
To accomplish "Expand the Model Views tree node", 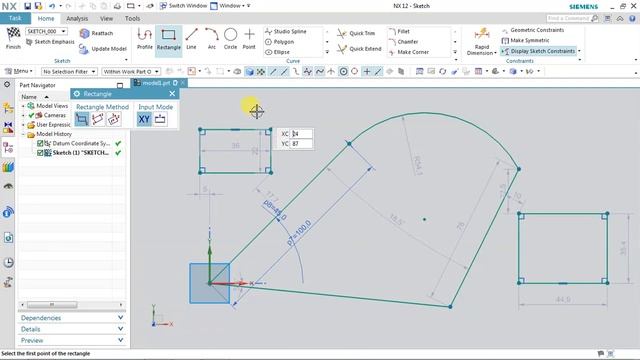I will click(23, 106).
